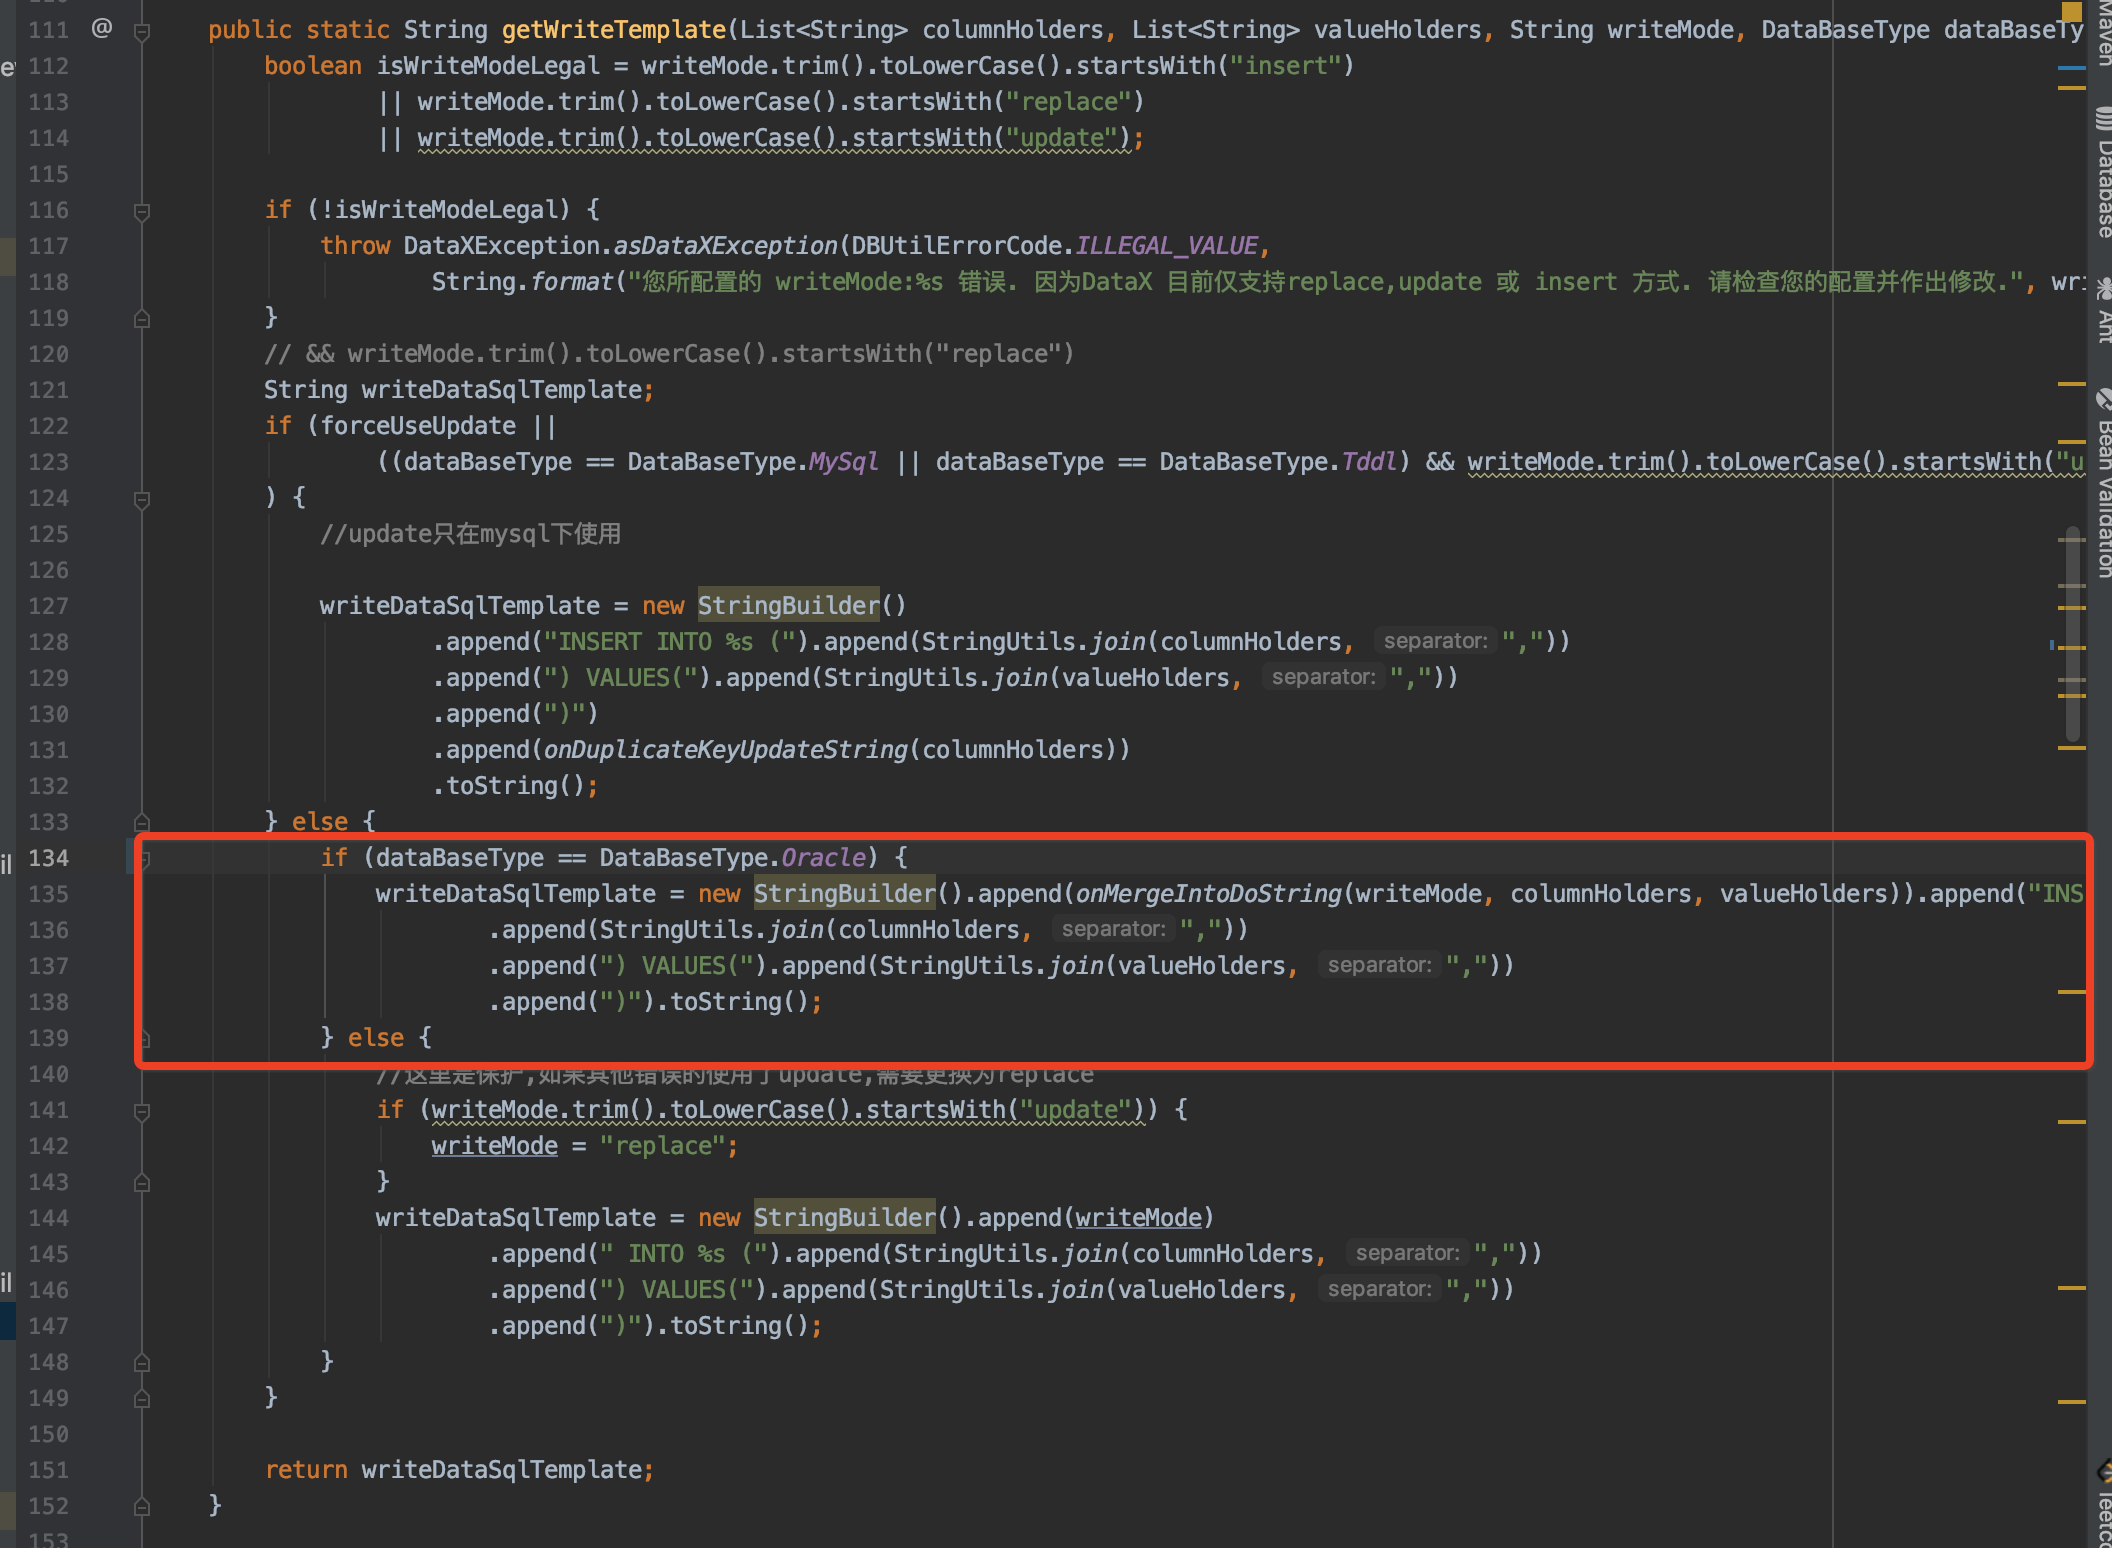Collapse the Oracle if block at line 134
2112x1548 pixels.
click(146, 859)
